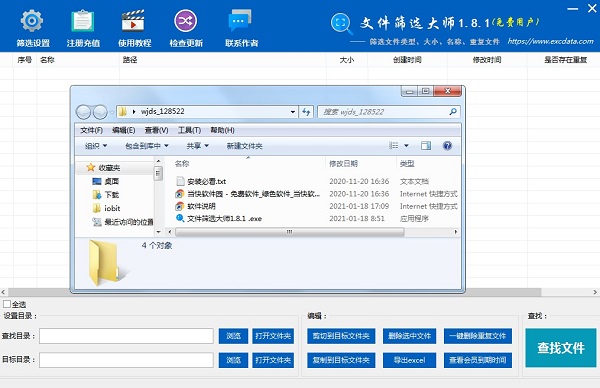Screen dimensions: 600x388
Task: Click the 查找目录 input field
Action: tap(126, 336)
